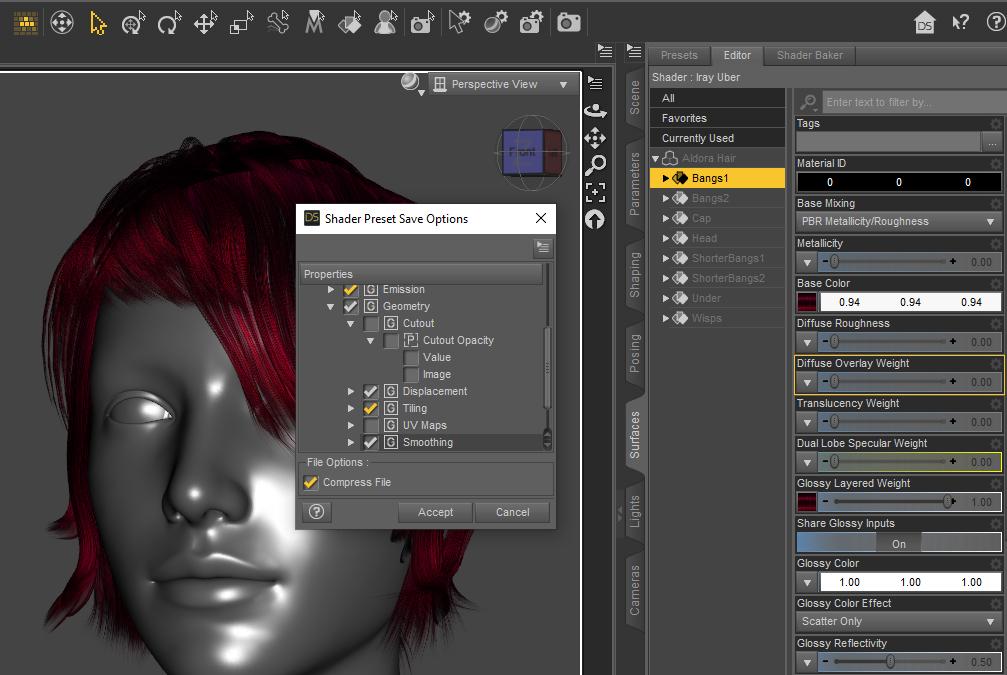Activate the Universal Translate move tool

(205, 23)
